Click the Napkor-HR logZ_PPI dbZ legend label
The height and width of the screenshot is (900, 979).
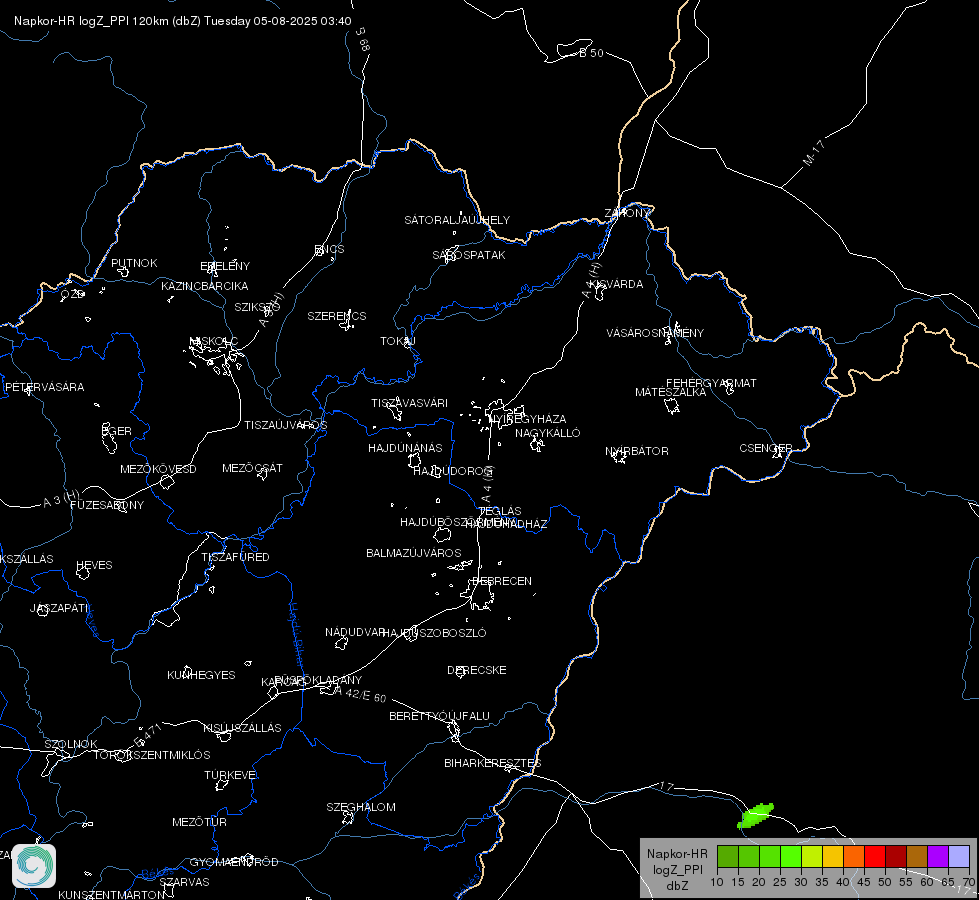point(677,869)
